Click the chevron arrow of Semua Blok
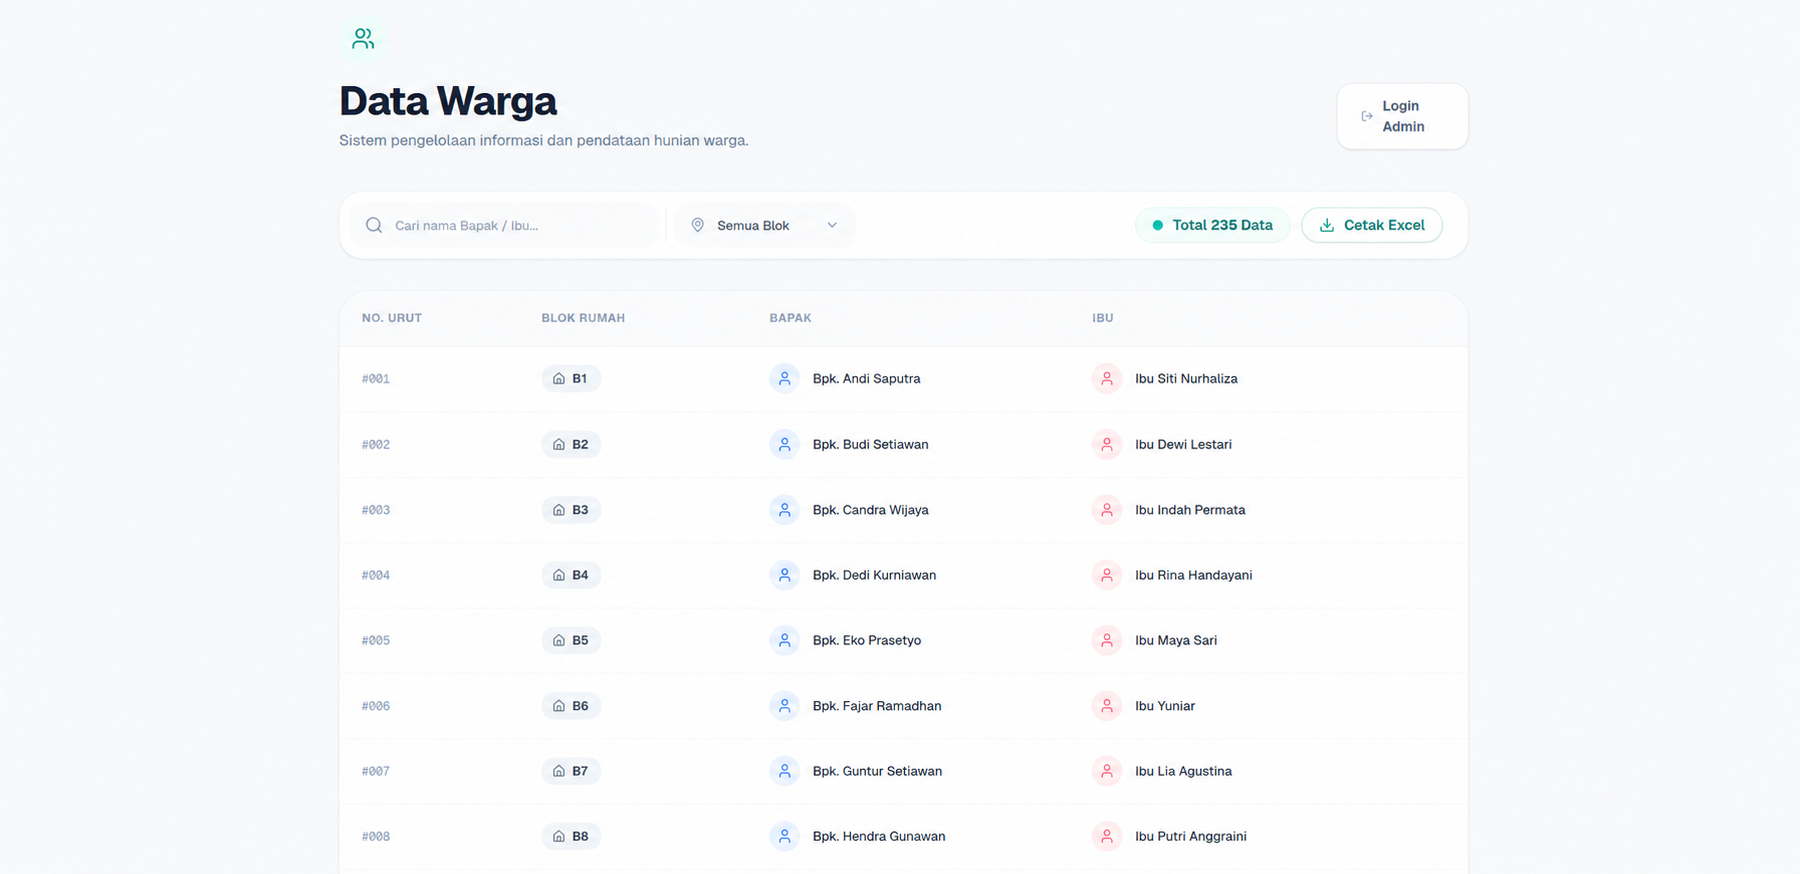1800x874 pixels. point(832,225)
